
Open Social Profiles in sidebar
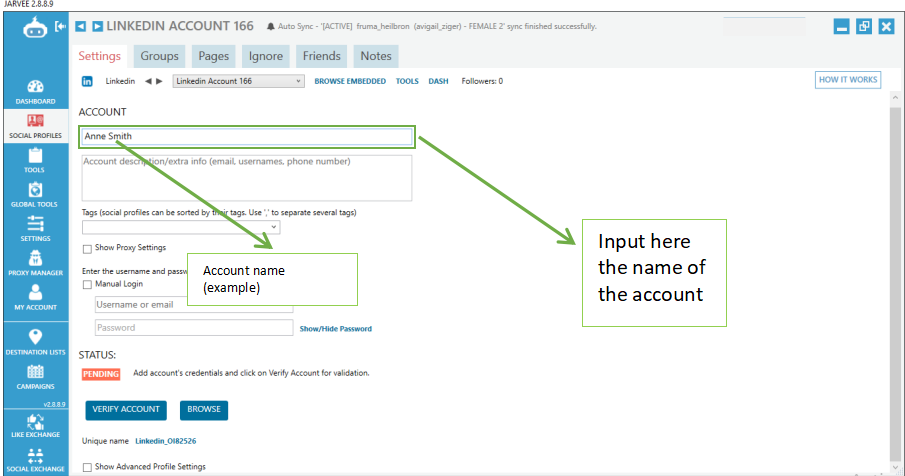tap(35, 126)
